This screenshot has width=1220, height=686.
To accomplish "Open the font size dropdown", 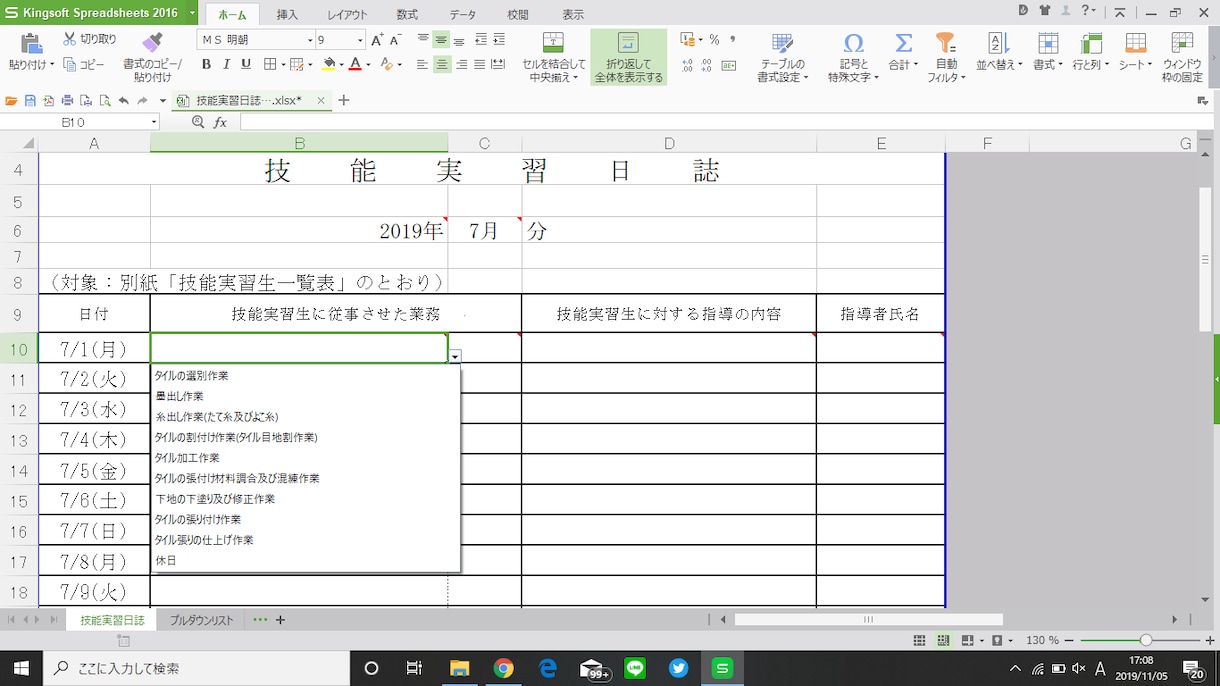I will tap(361, 40).
